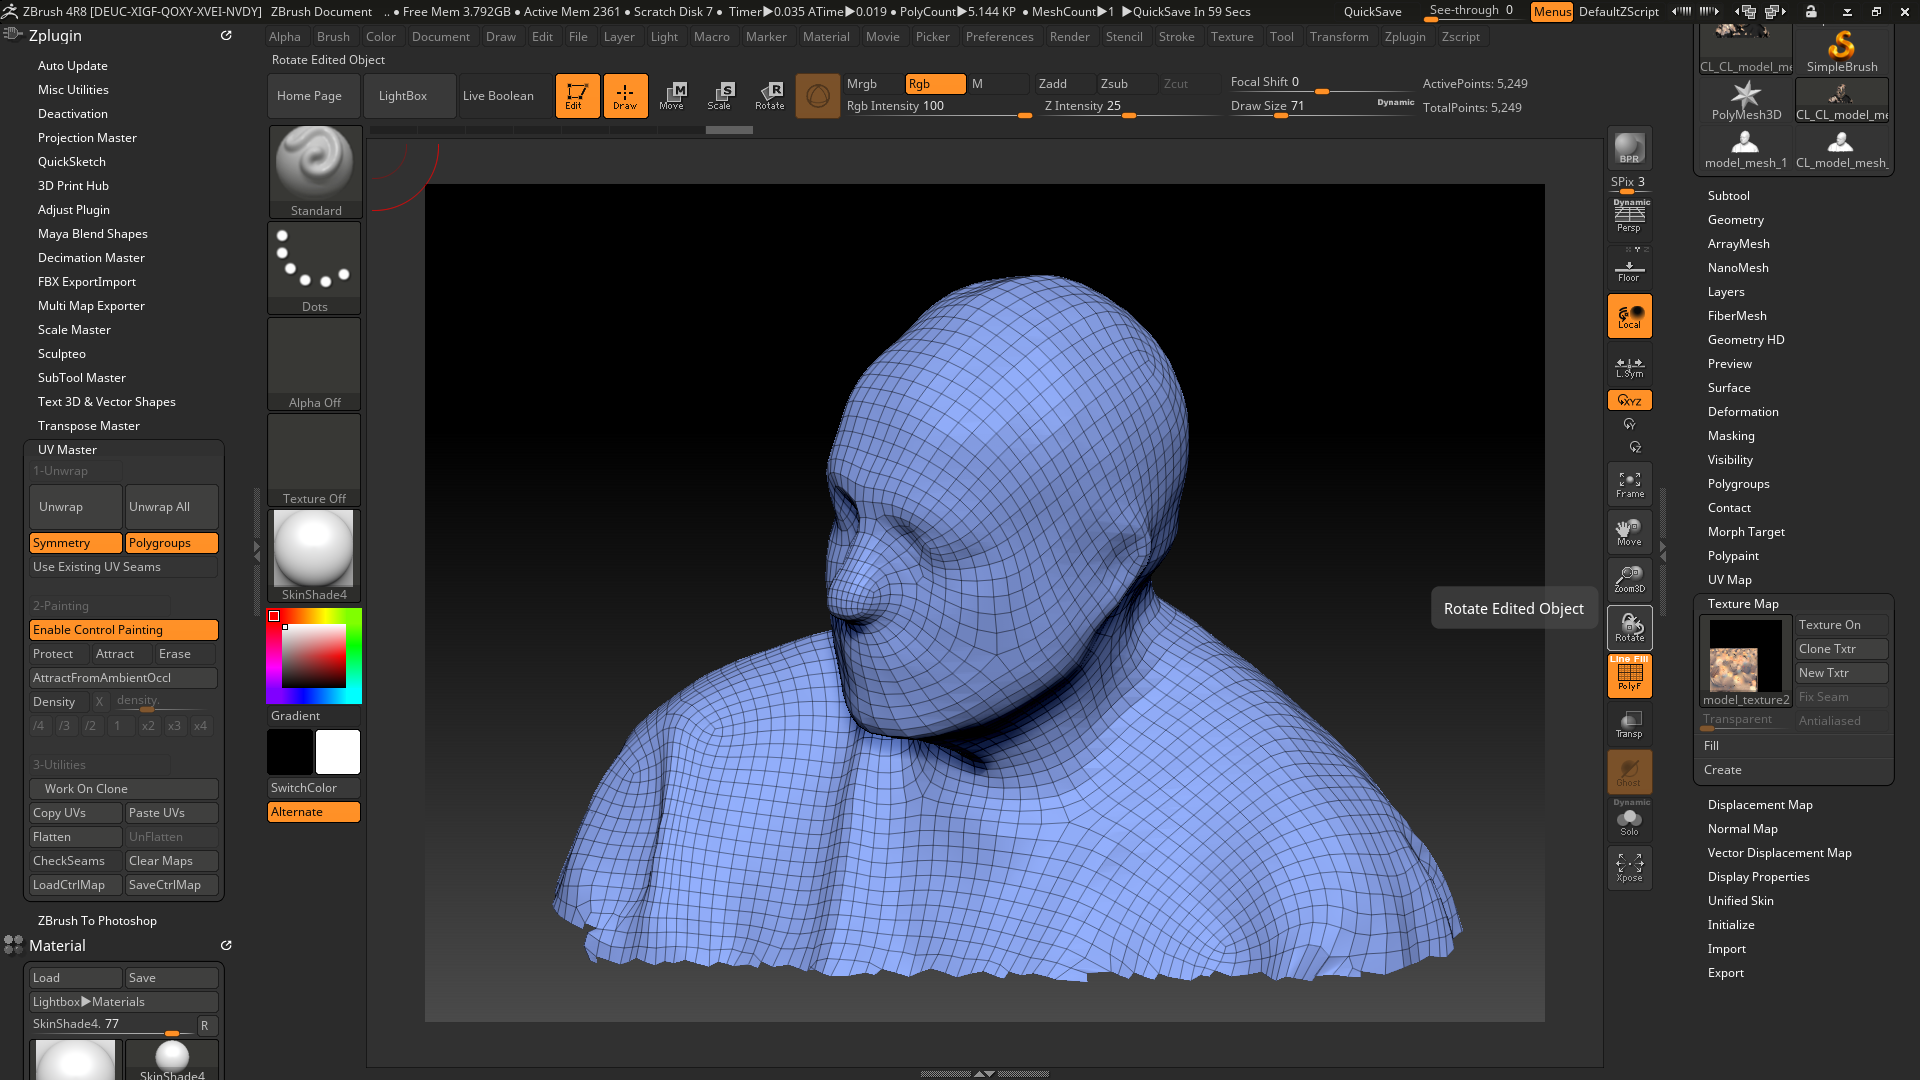Toggle the Mrgb channel button
Screen dimensions: 1920x1080
(873, 84)
